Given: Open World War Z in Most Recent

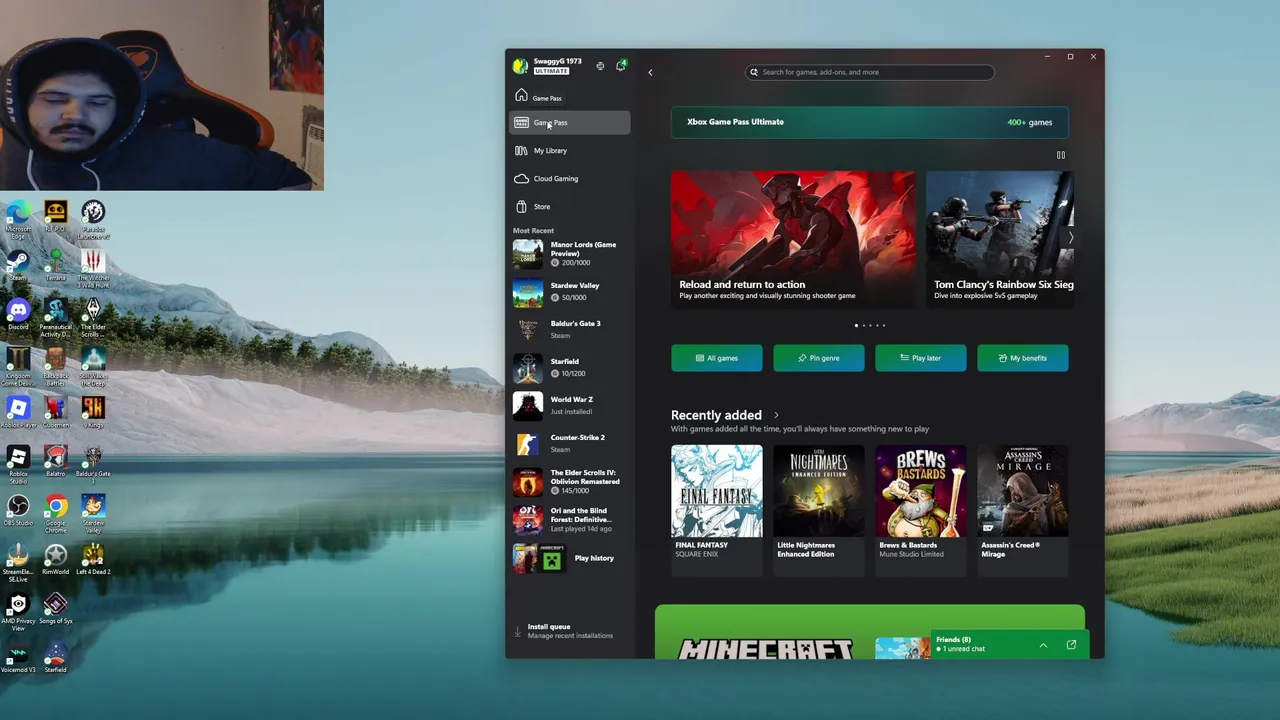Looking at the screenshot, I should point(570,406).
